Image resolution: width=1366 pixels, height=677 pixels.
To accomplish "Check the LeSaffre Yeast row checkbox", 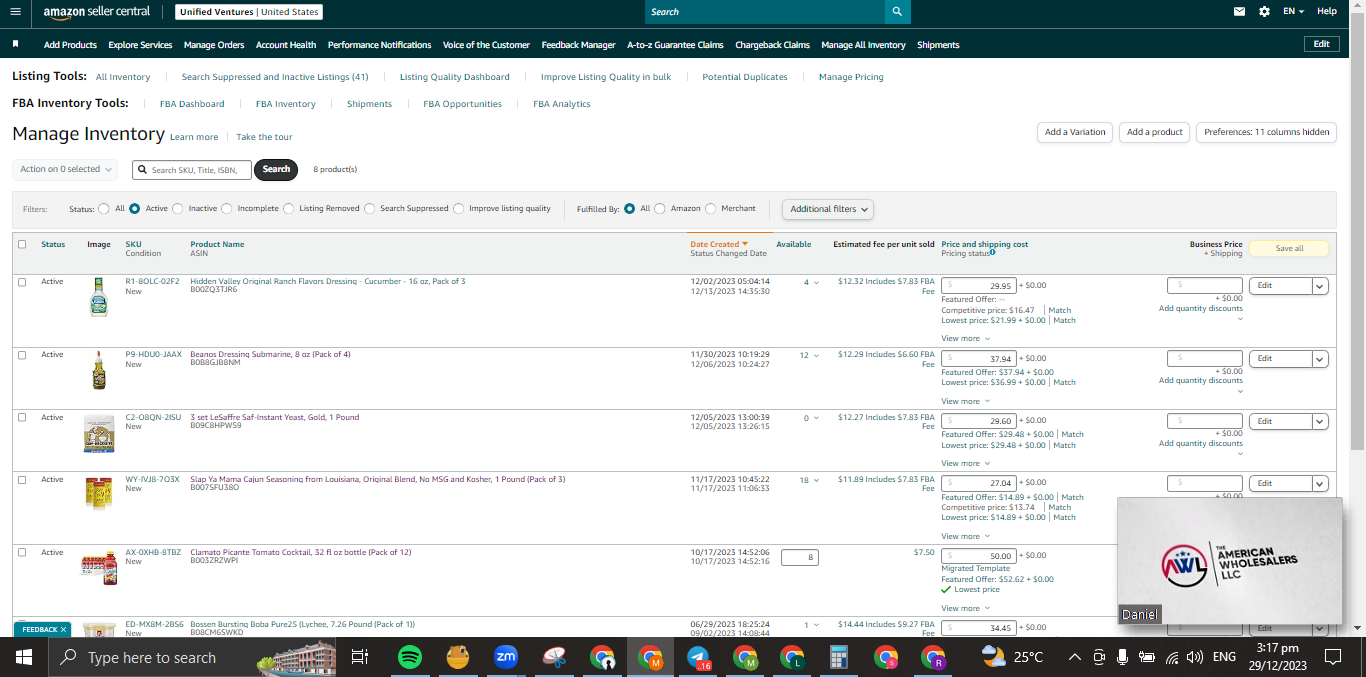I will click(x=22, y=417).
